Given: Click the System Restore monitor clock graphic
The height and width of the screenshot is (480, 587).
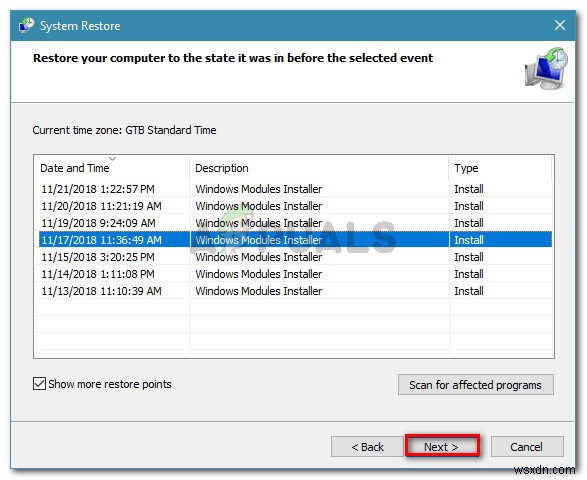Looking at the screenshot, I should 546,68.
